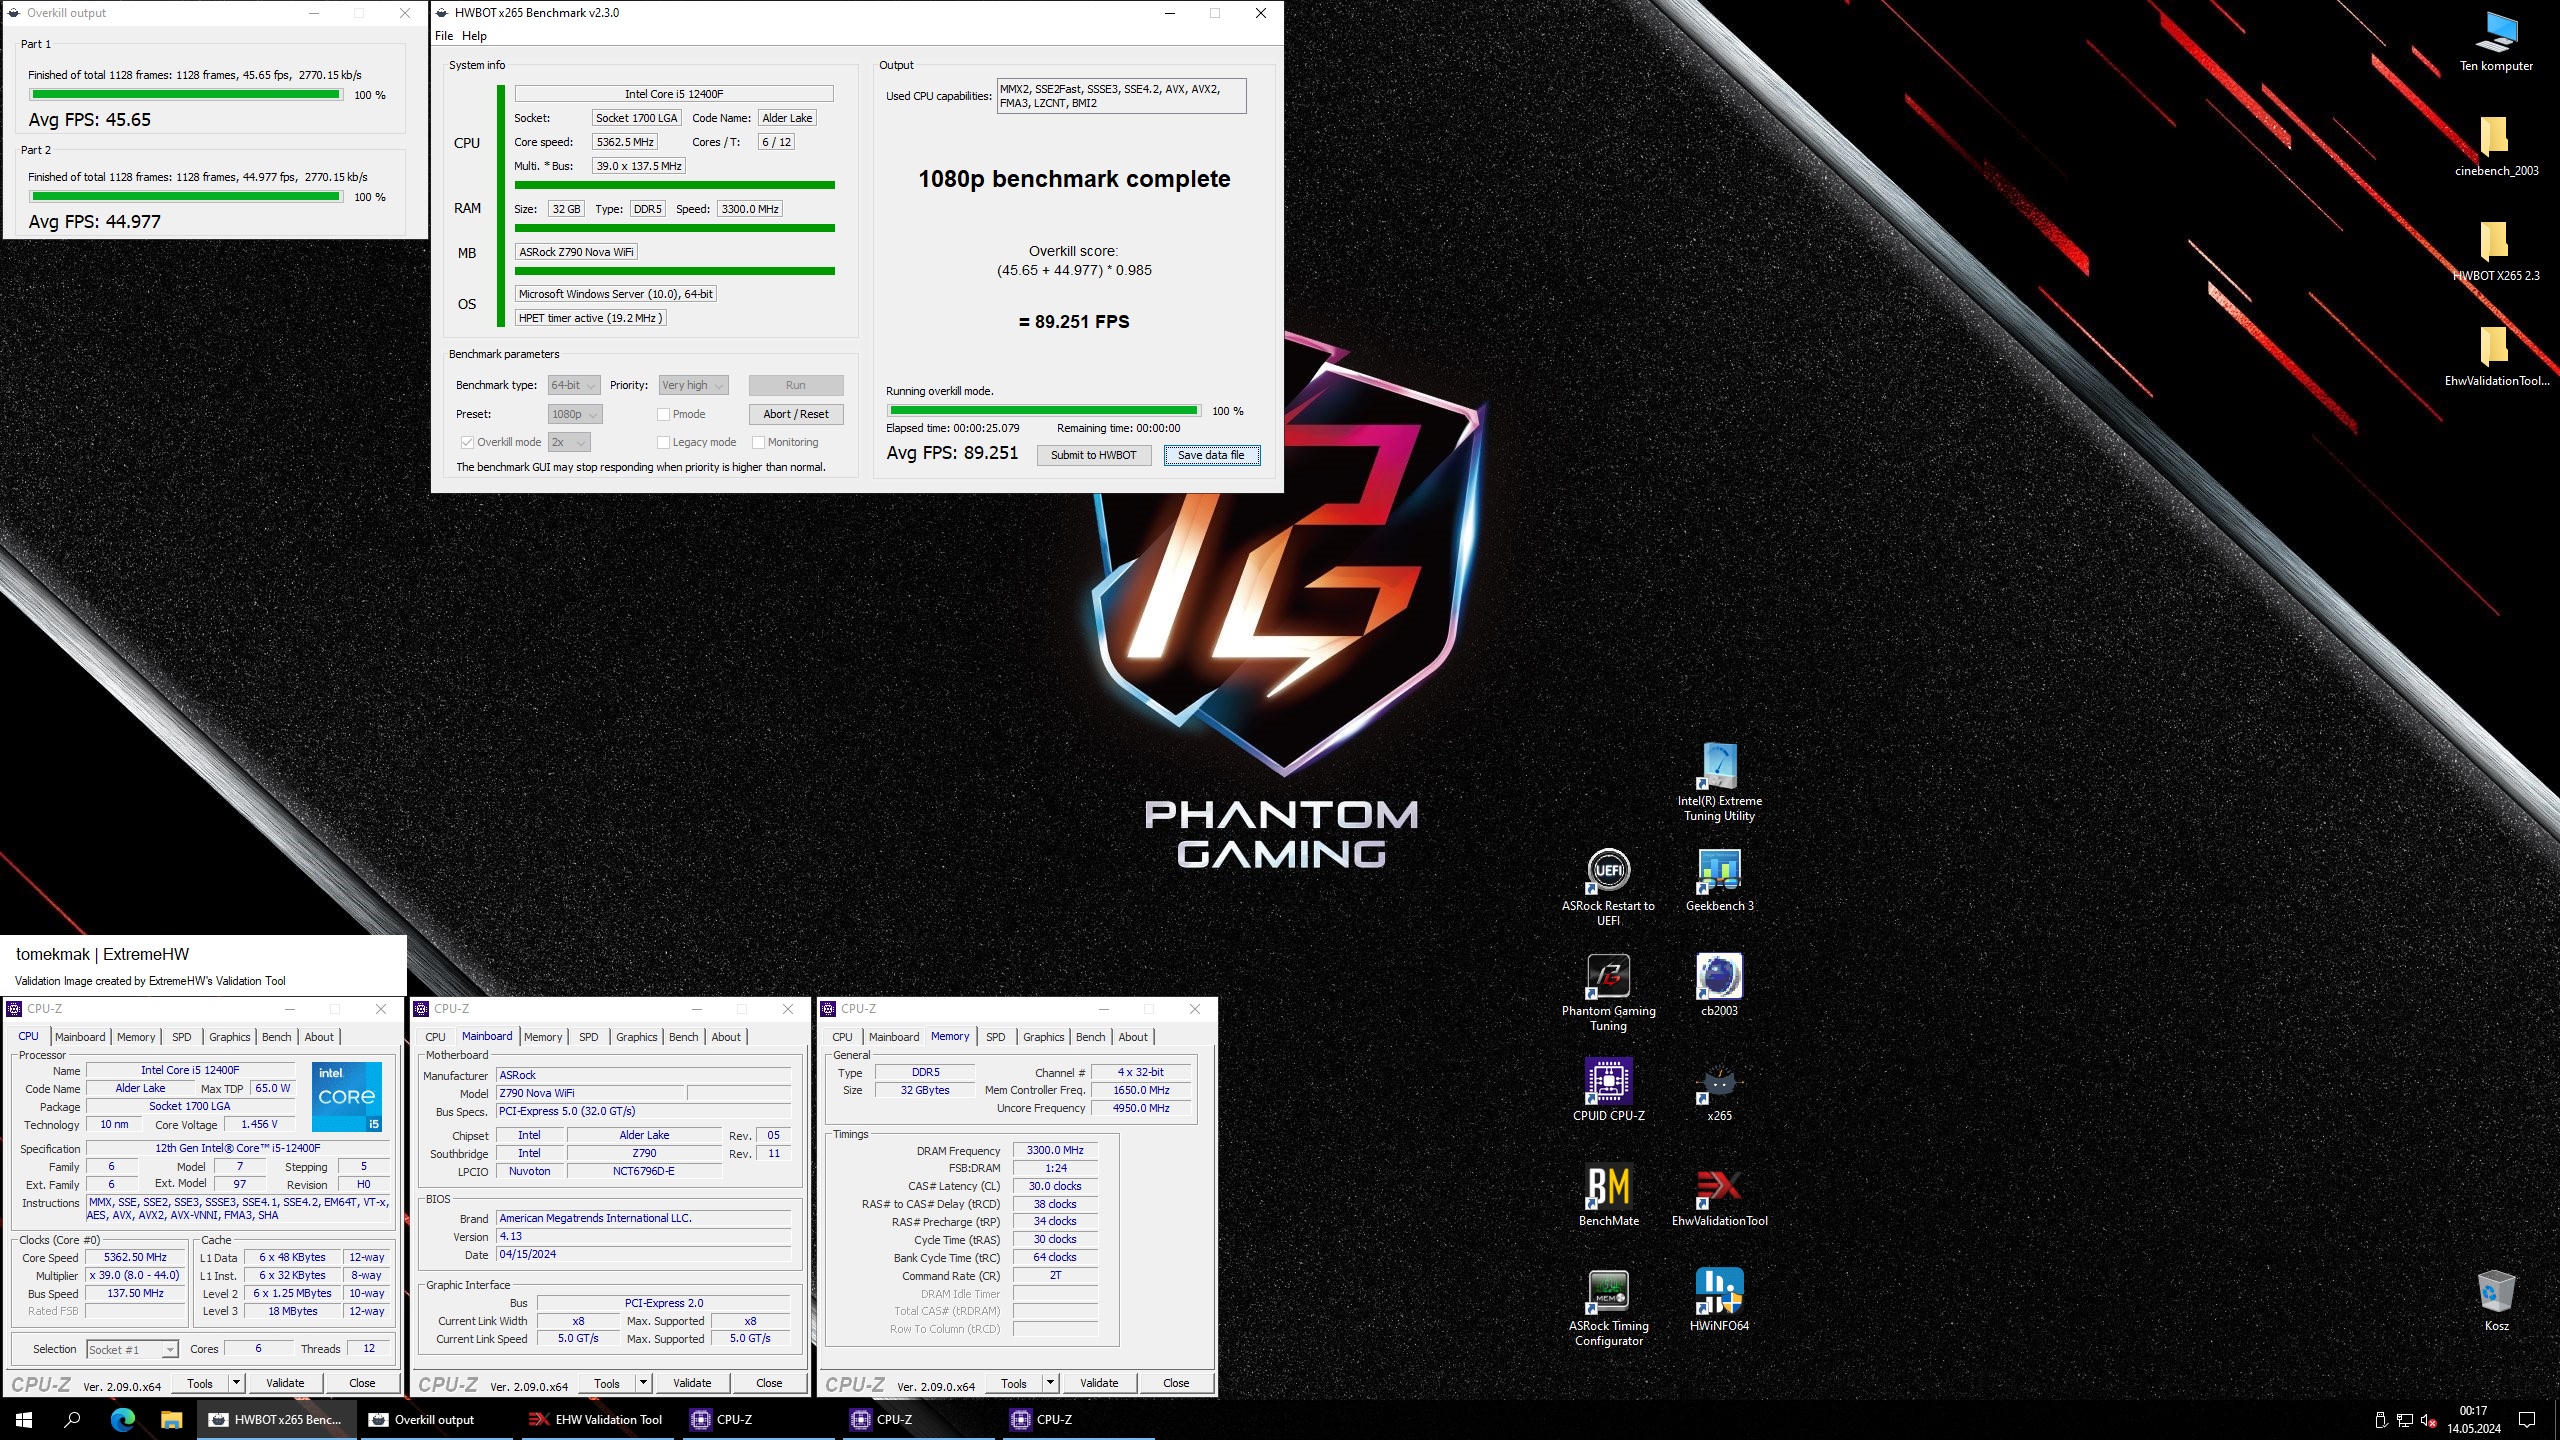Switch to Overkill output taskbar item
2560x1440 pixels.
tap(436, 1419)
